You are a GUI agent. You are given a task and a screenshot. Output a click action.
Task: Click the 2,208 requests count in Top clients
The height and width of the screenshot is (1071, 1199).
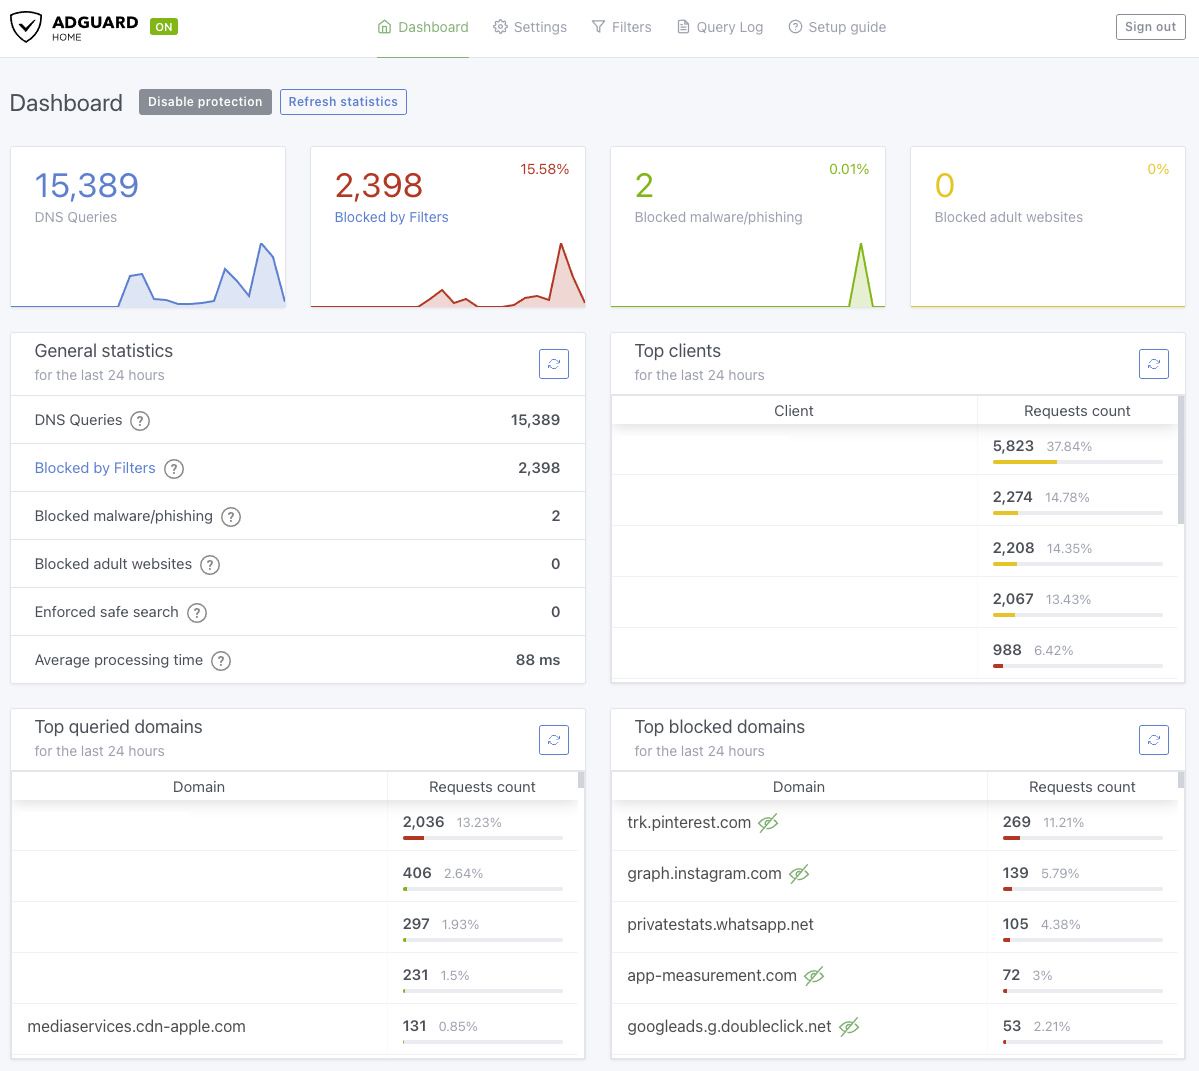pyautogui.click(x=1013, y=548)
